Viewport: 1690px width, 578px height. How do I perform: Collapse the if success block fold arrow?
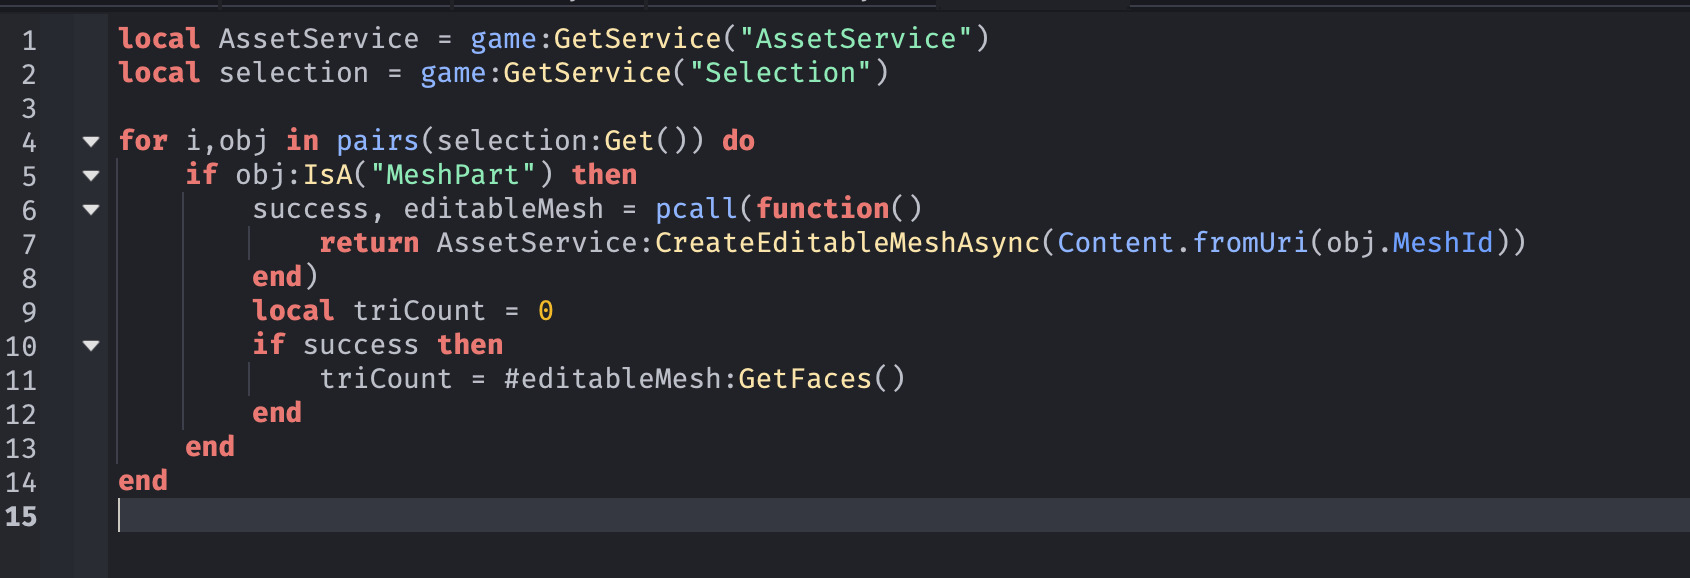click(91, 346)
